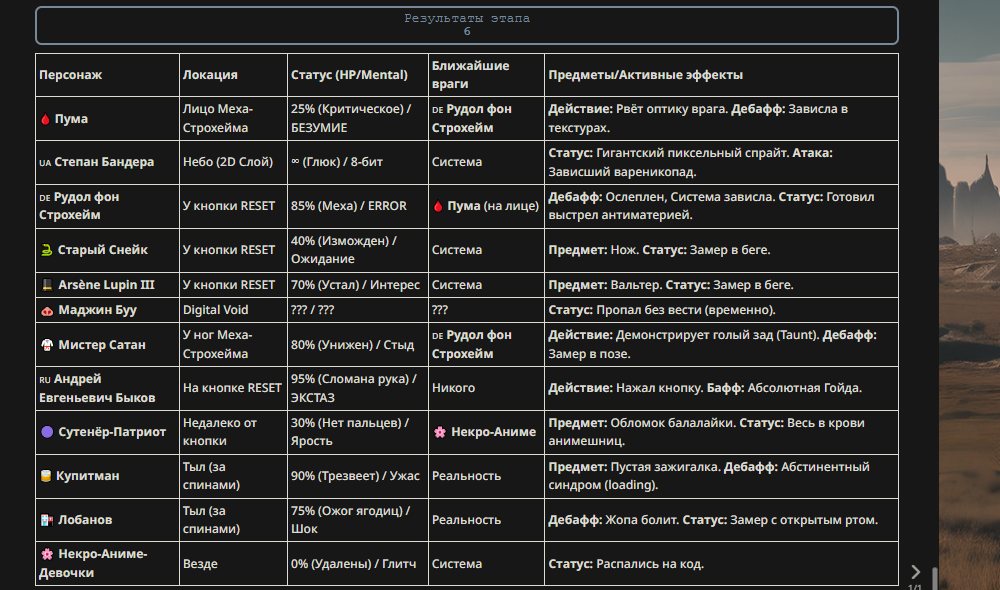The width and height of the screenshot is (1000, 590).
Task: Click the 'Результаты этапа 6' header box
Action: tap(467, 26)
